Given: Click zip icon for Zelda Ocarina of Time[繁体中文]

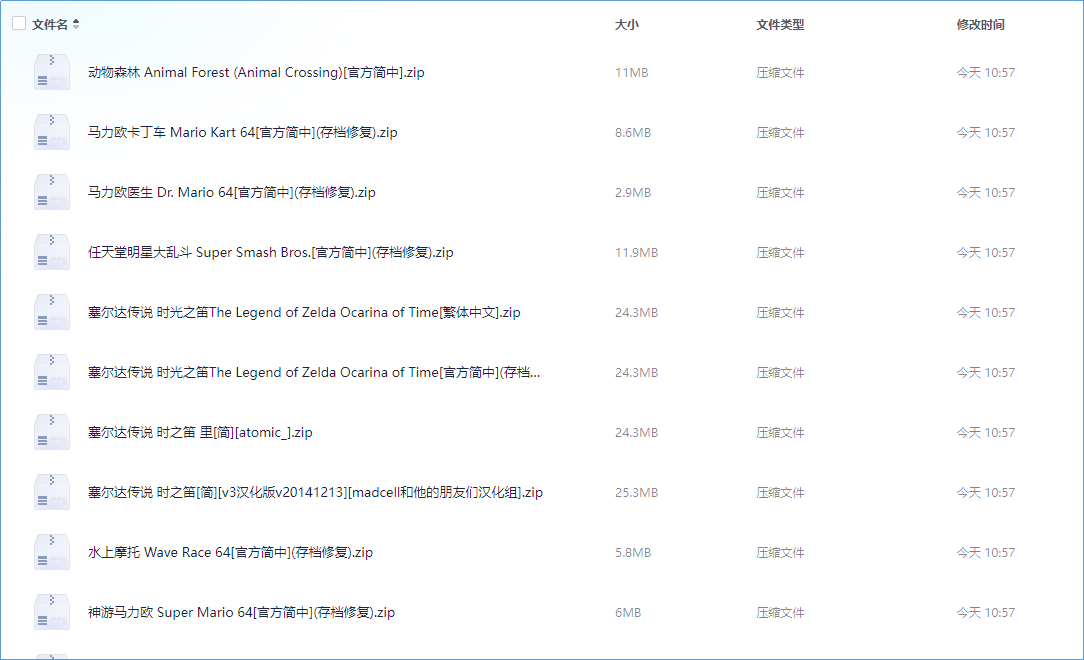Looking at the screenshot, I should 52,312.
